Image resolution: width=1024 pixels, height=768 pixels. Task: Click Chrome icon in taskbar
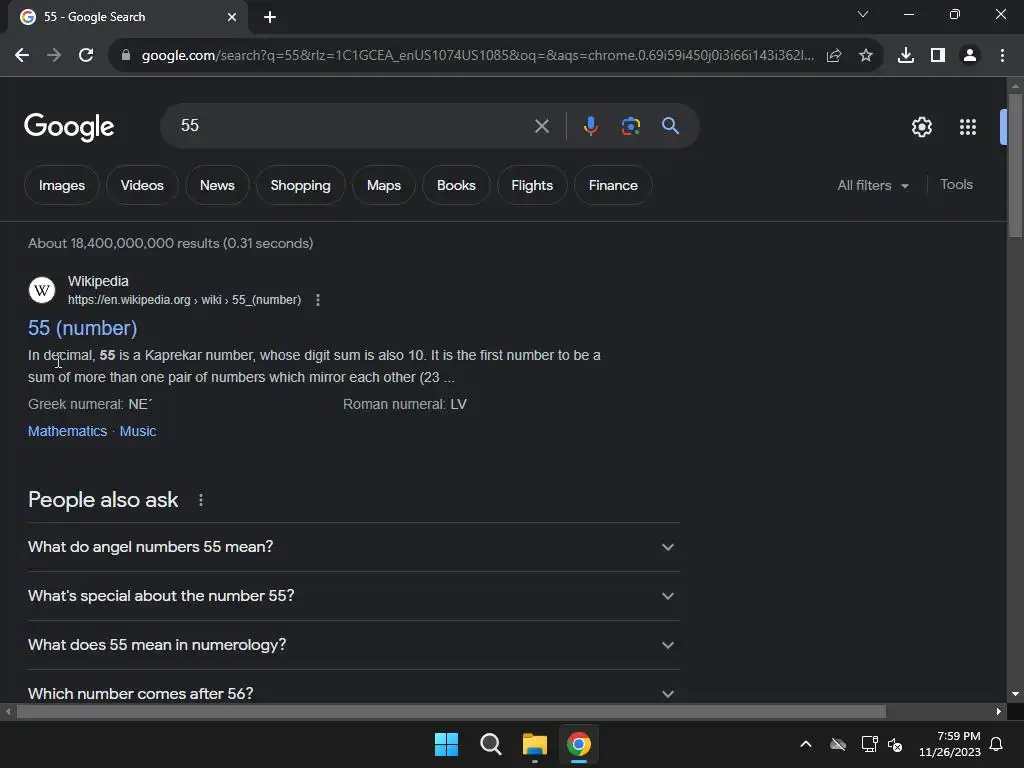(579, 744)
